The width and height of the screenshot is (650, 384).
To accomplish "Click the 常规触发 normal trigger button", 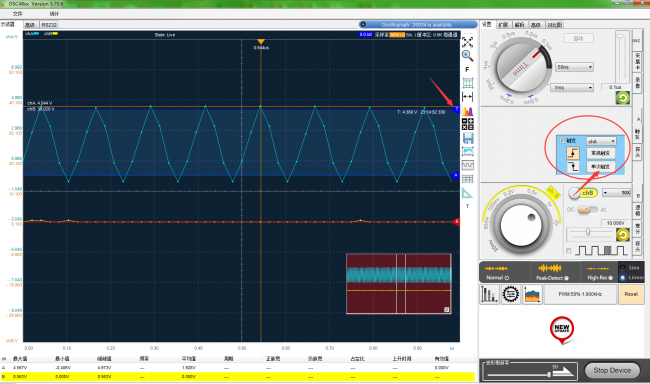I will point(601,153).
